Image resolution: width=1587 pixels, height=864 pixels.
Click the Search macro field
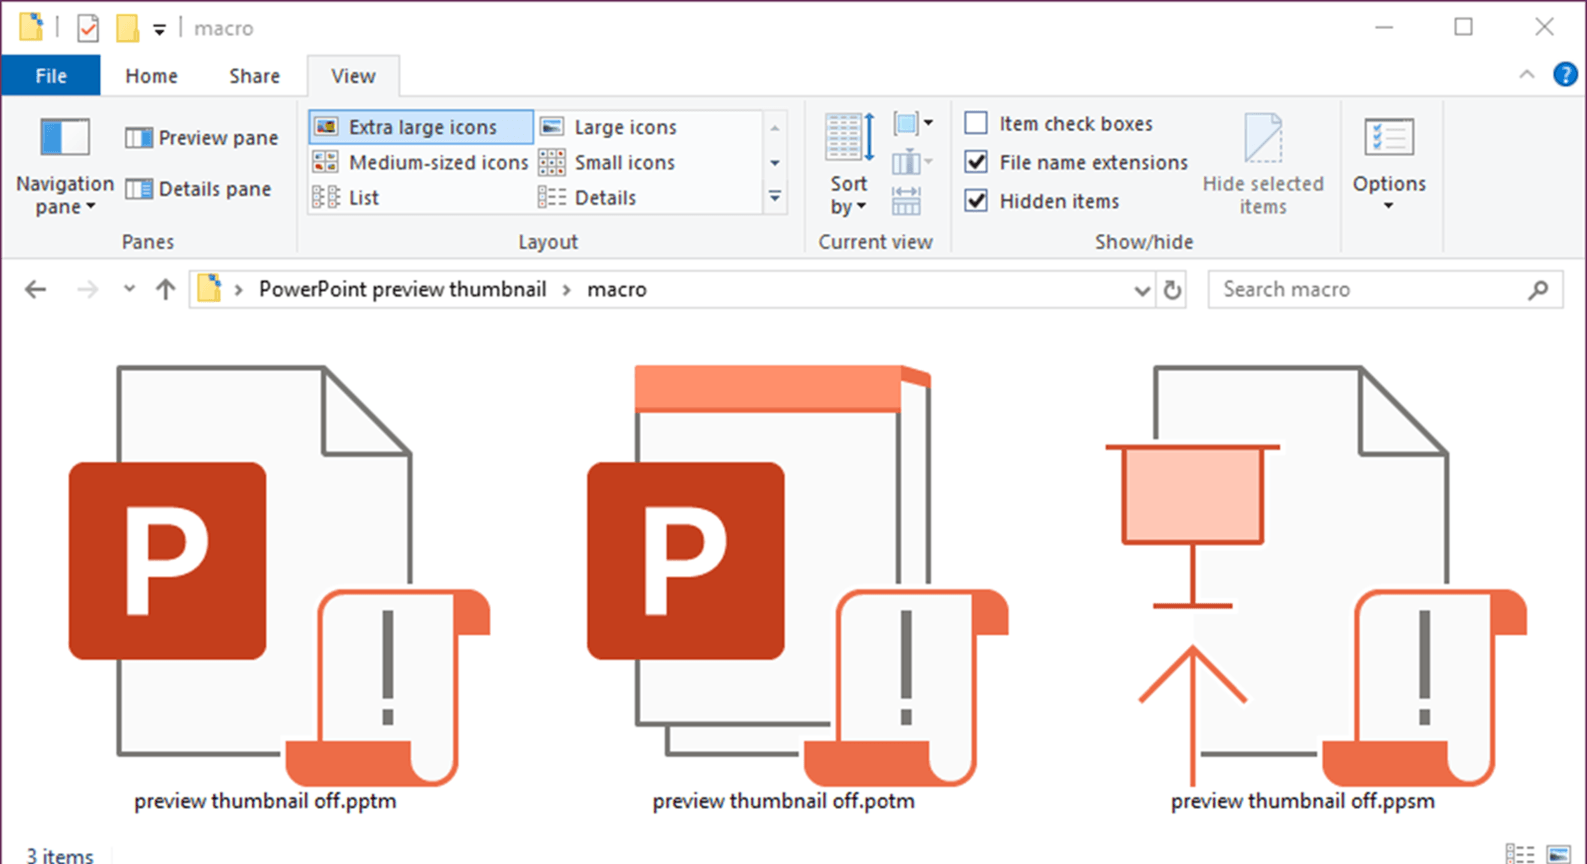point(1385,289)
